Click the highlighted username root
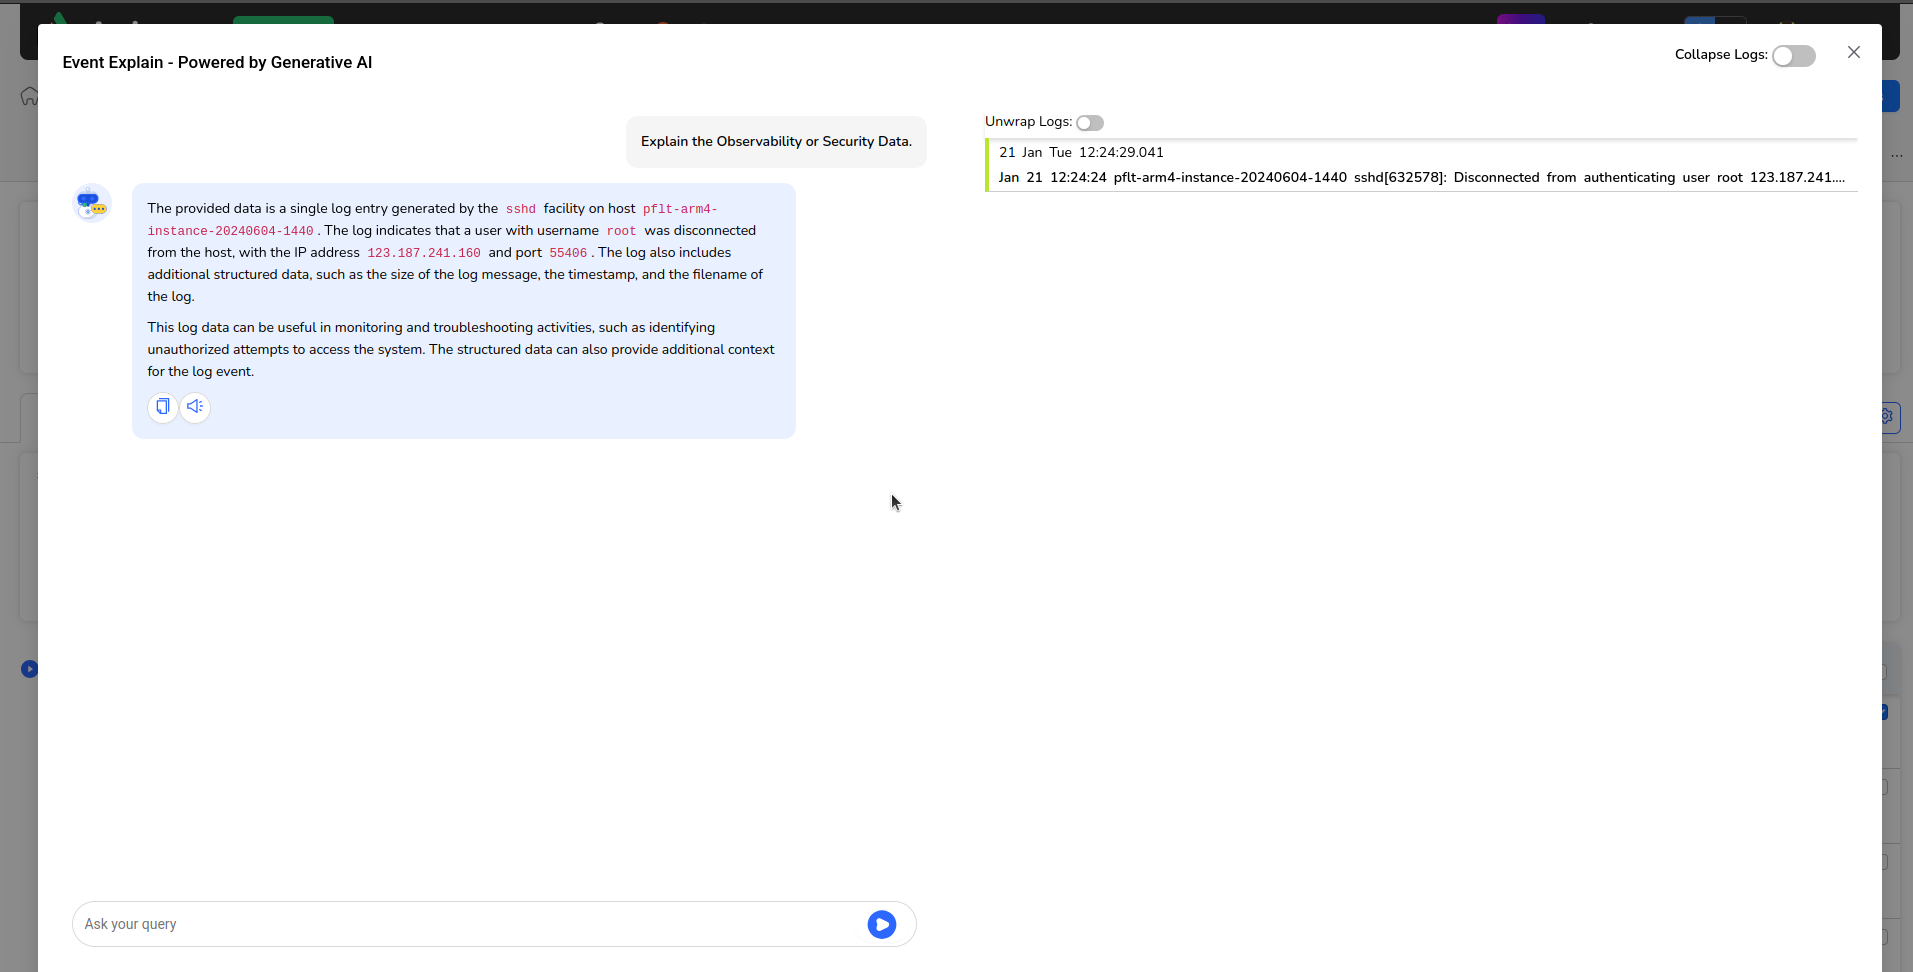The height and width of the screenshot is (972, 1913). coord(621,231)
